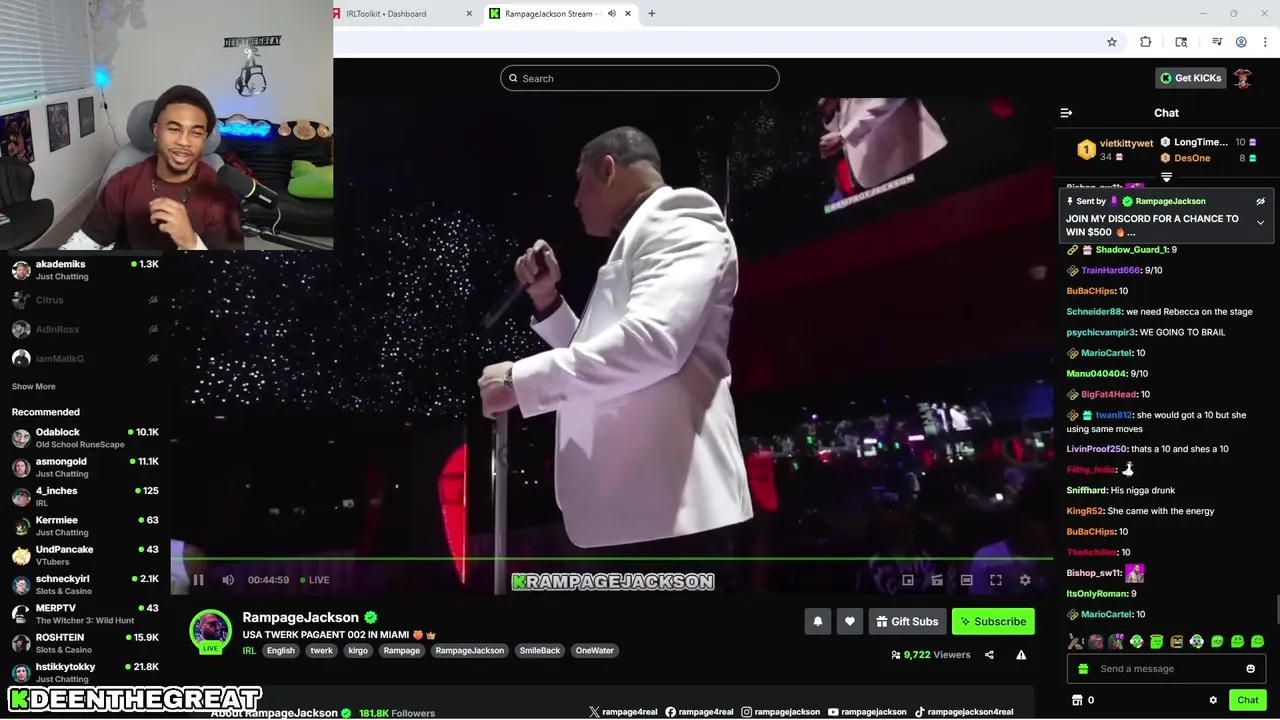Click the green stream progress bar
The image size is (1280, 720).
[611, 559]
